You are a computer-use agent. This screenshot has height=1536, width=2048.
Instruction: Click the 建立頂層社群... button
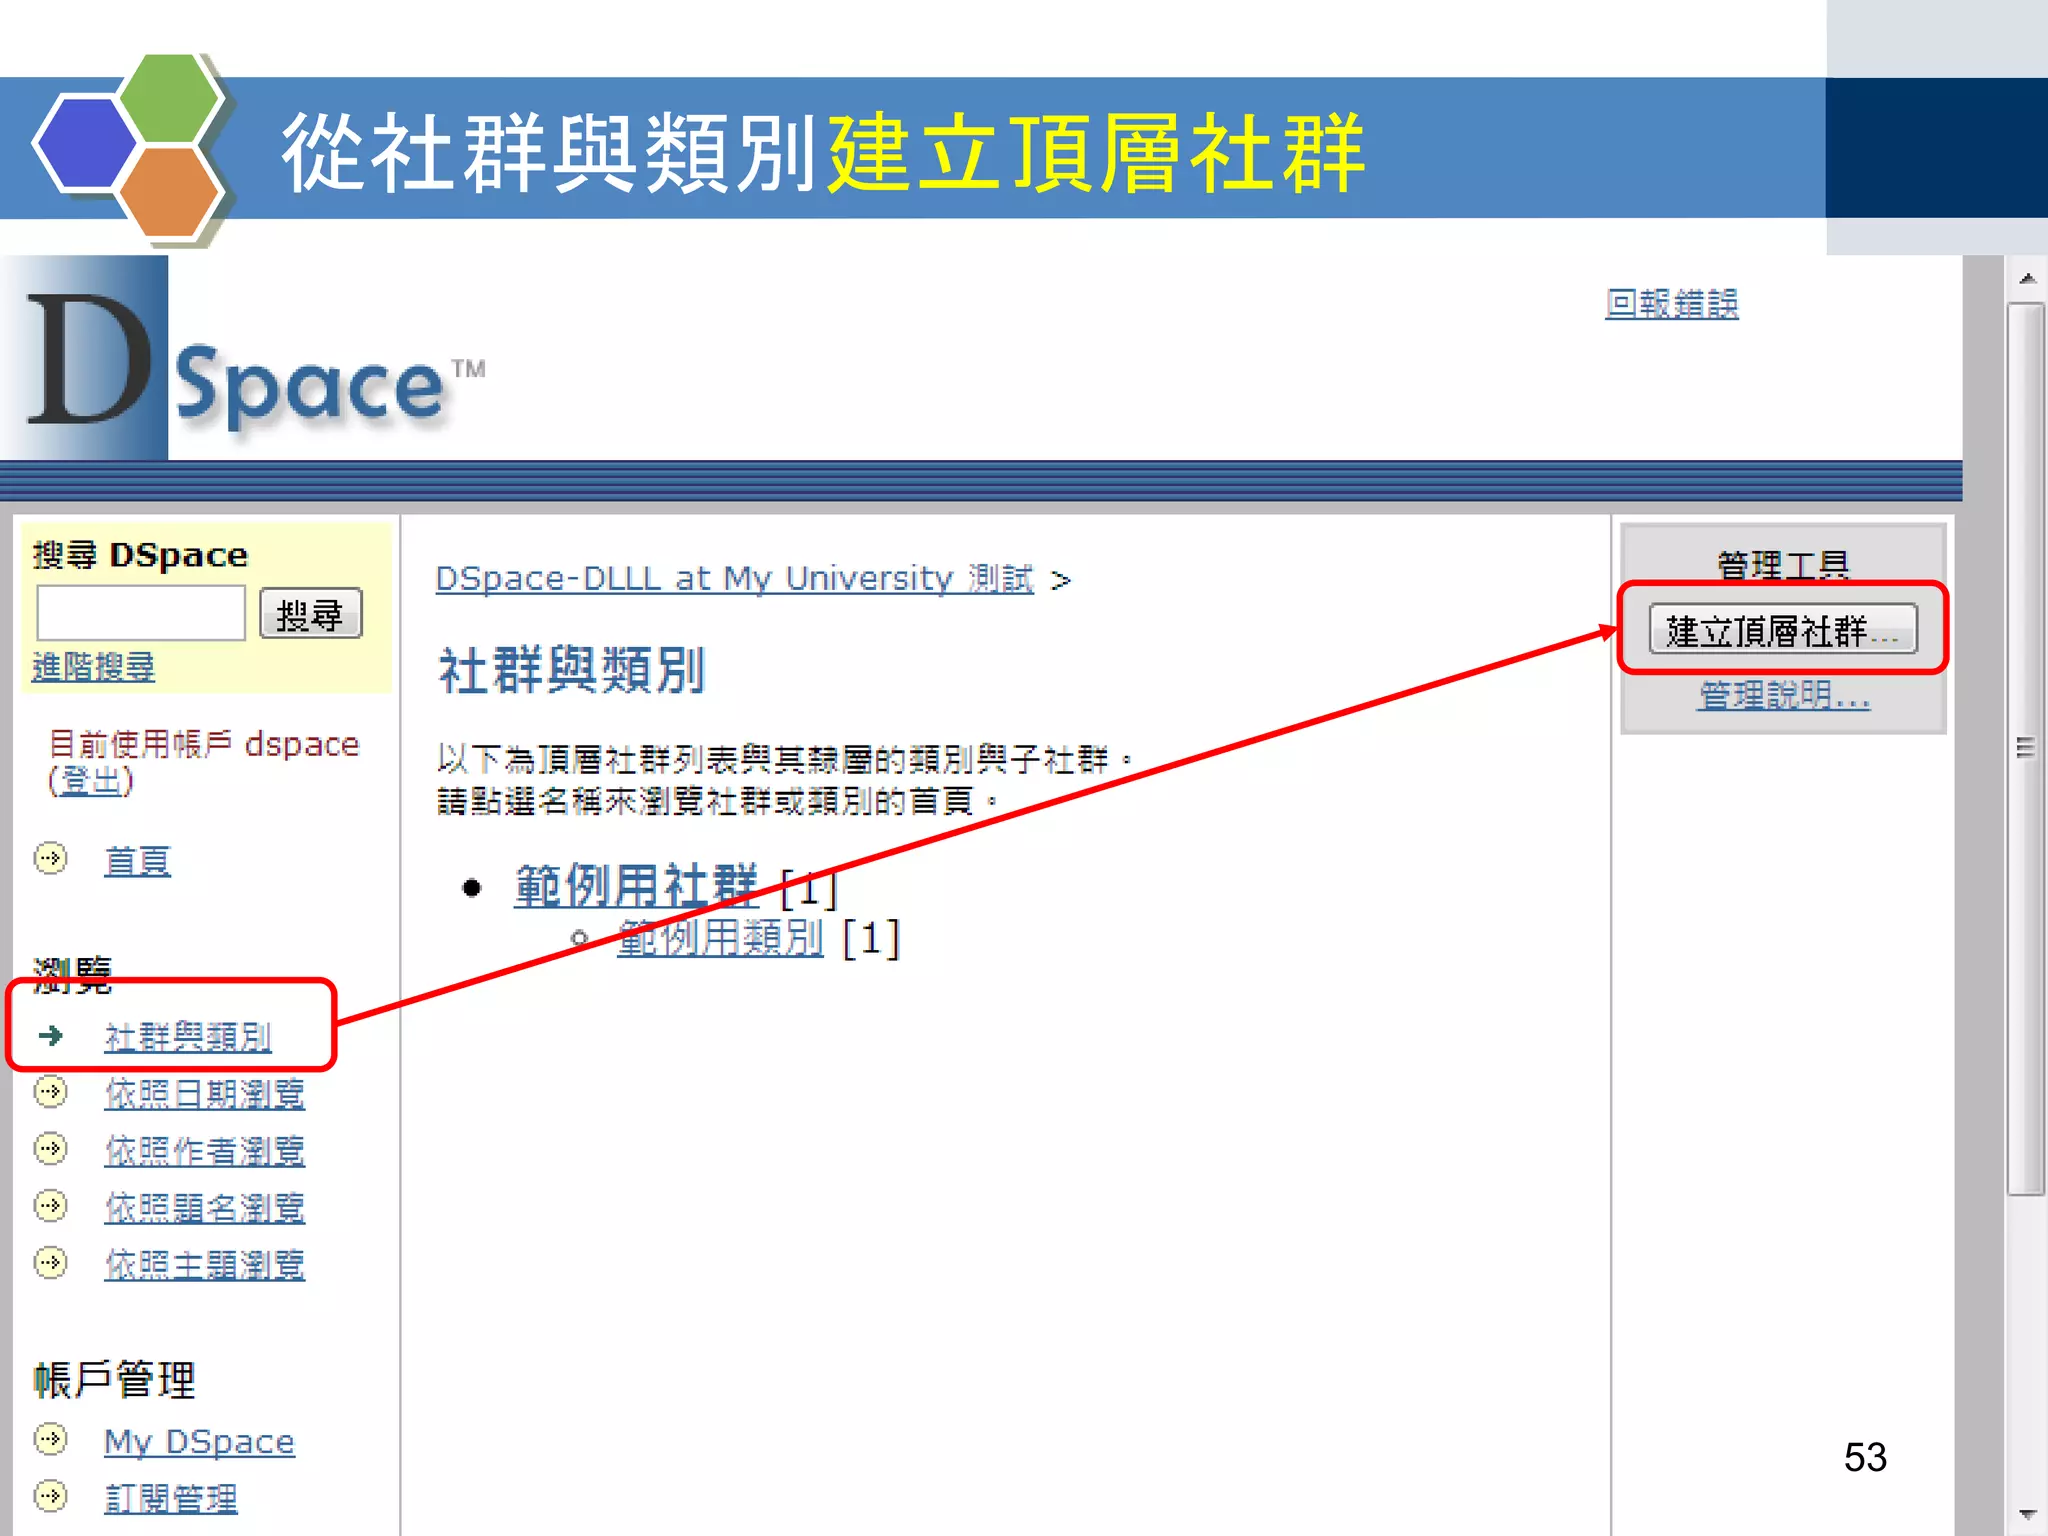point(1783,630)
